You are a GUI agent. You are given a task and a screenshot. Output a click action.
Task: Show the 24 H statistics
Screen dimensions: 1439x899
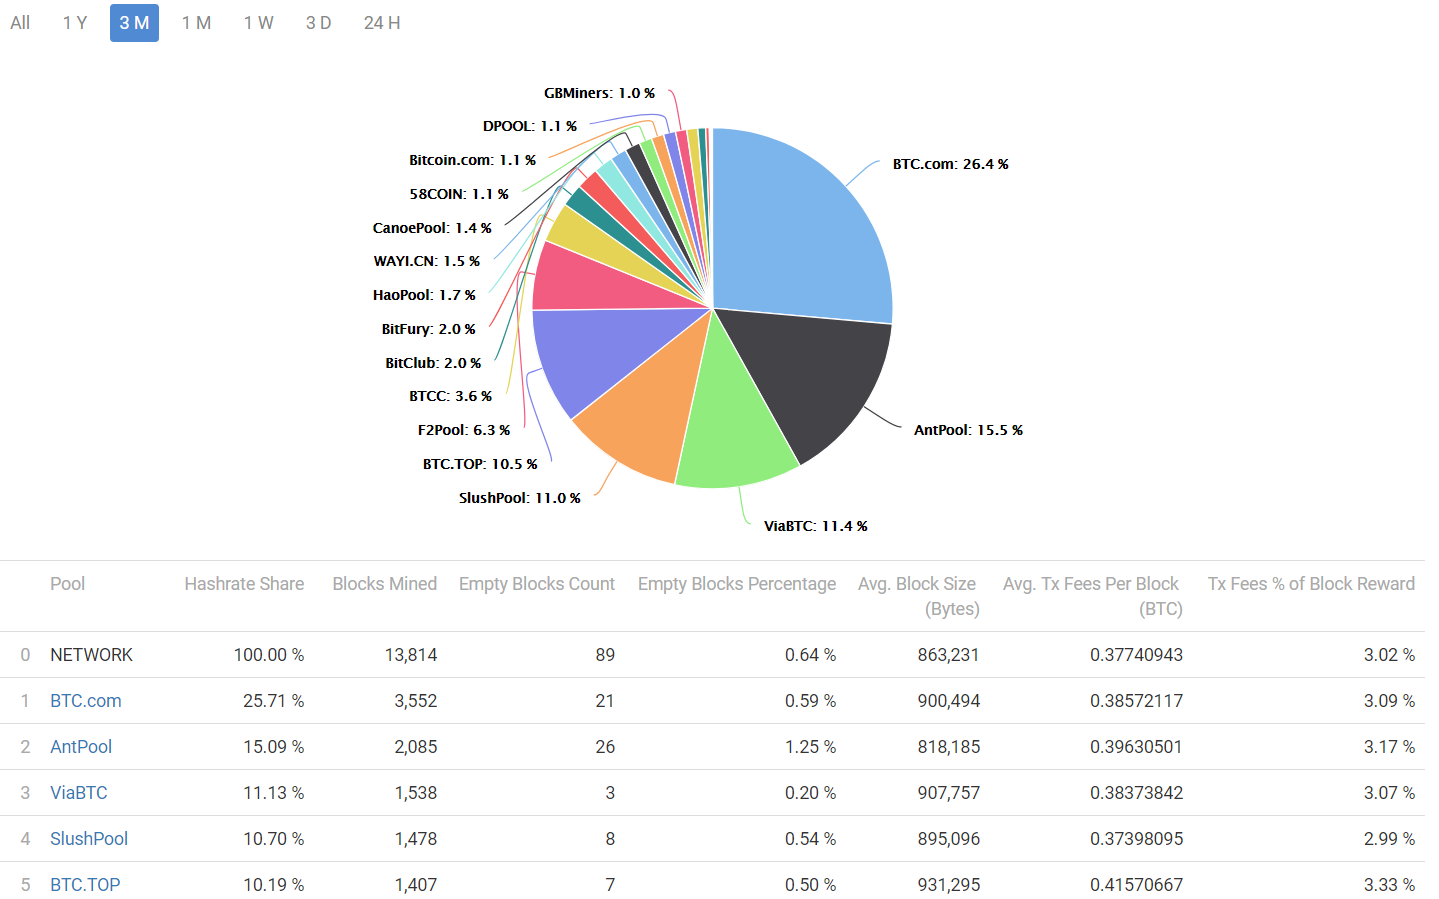(382, 23)
